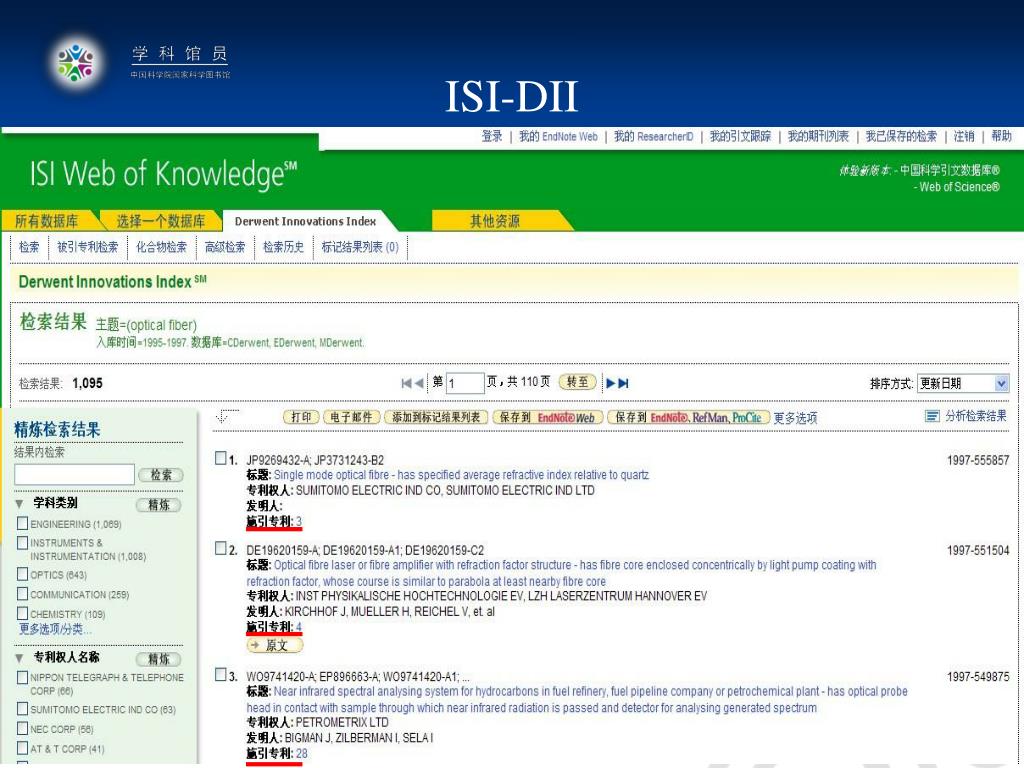Check NIPPON TELEGRAPH & TELEPHONE CORP assignee
The image size is (1024, 768).
click(x=22, y=677)
